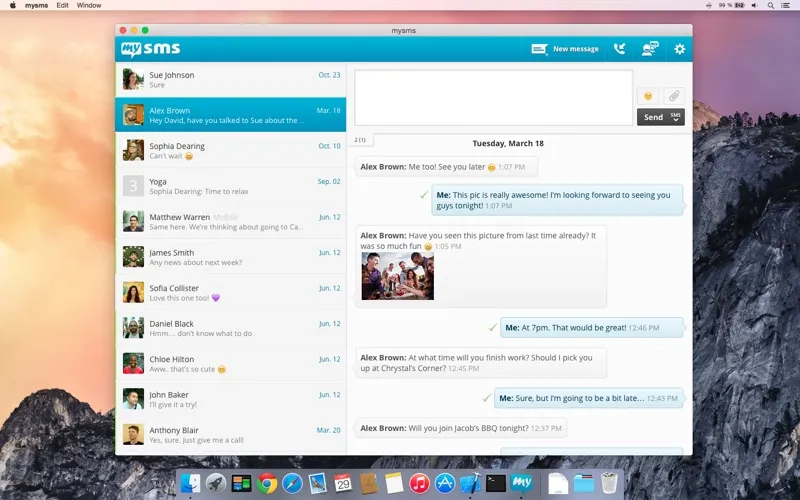The width and height of the screenshot is (800, 500).
Task: Click 'Will you join Jacob's BBQ tonight?' message
Action: pyautogui.click(x=461, y=428)
